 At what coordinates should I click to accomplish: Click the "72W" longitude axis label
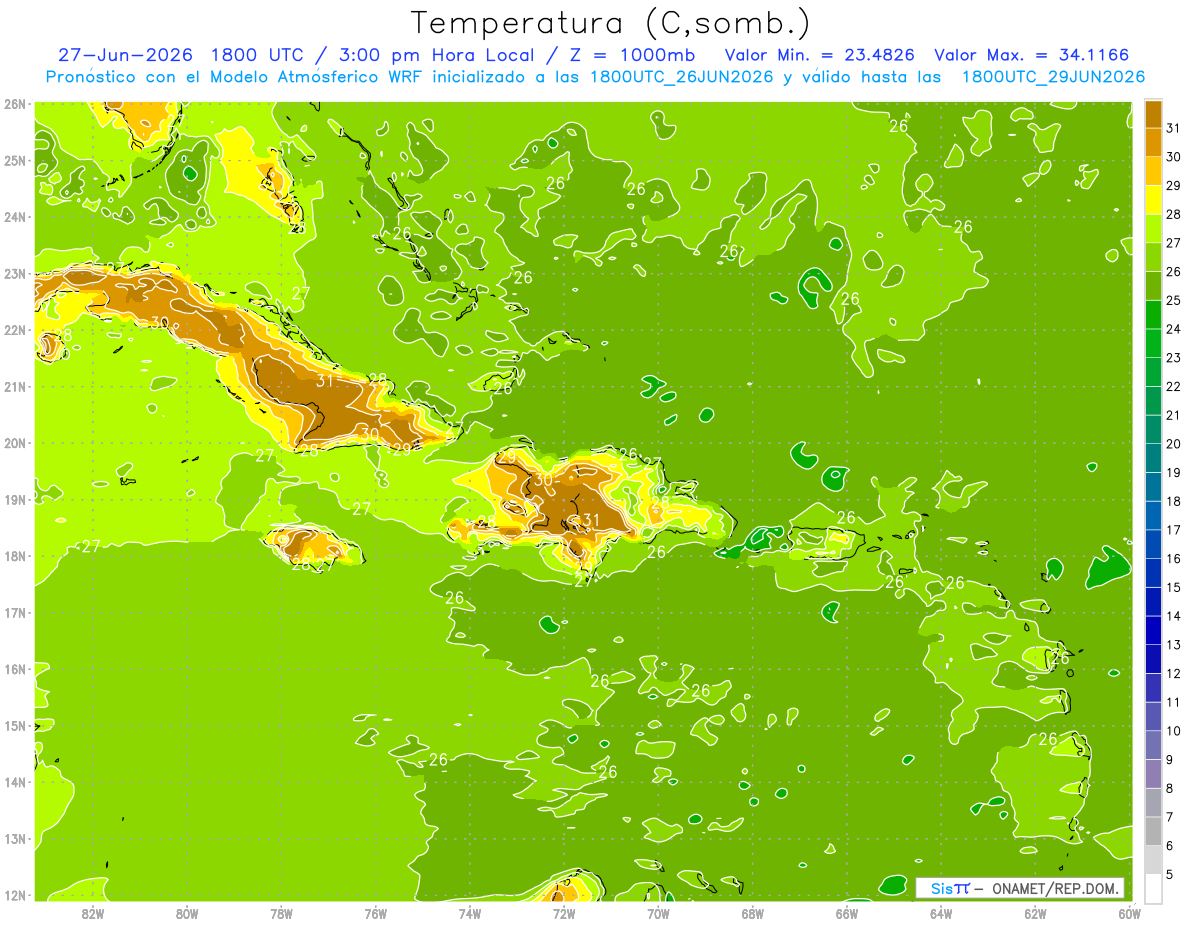tap(564, 913)
